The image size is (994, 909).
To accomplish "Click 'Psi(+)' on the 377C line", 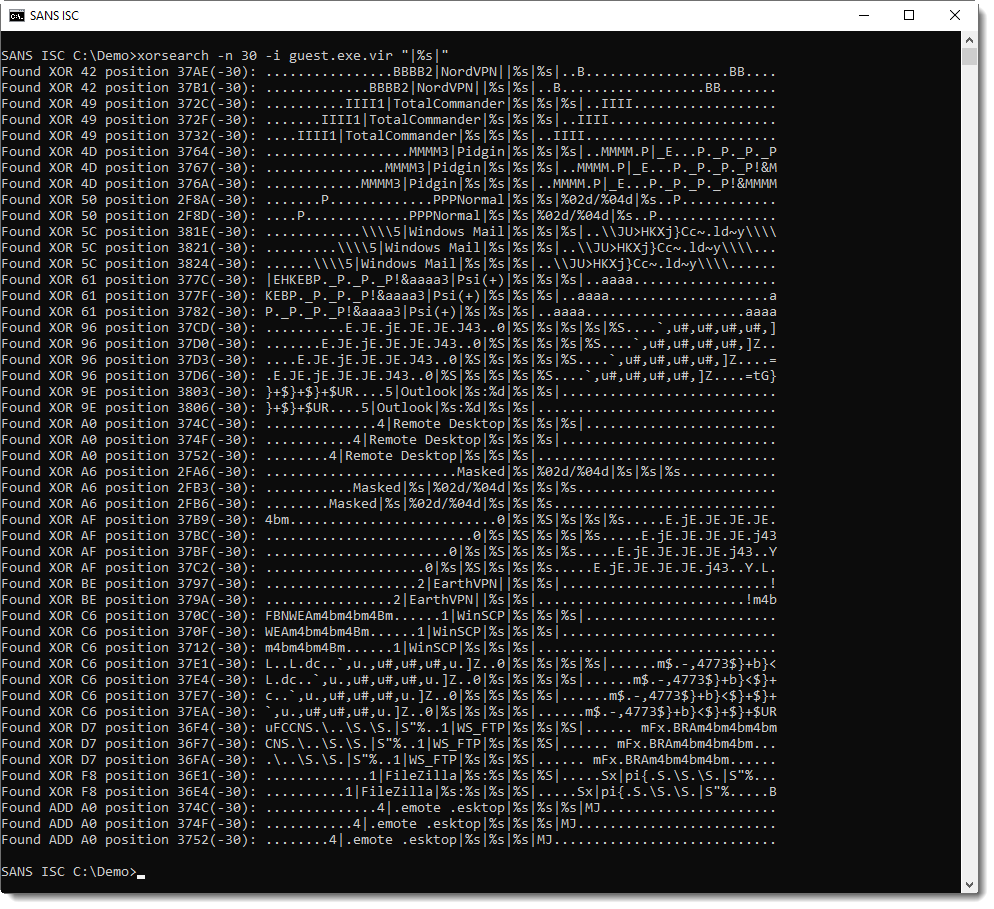I will (x=481, y=280).
